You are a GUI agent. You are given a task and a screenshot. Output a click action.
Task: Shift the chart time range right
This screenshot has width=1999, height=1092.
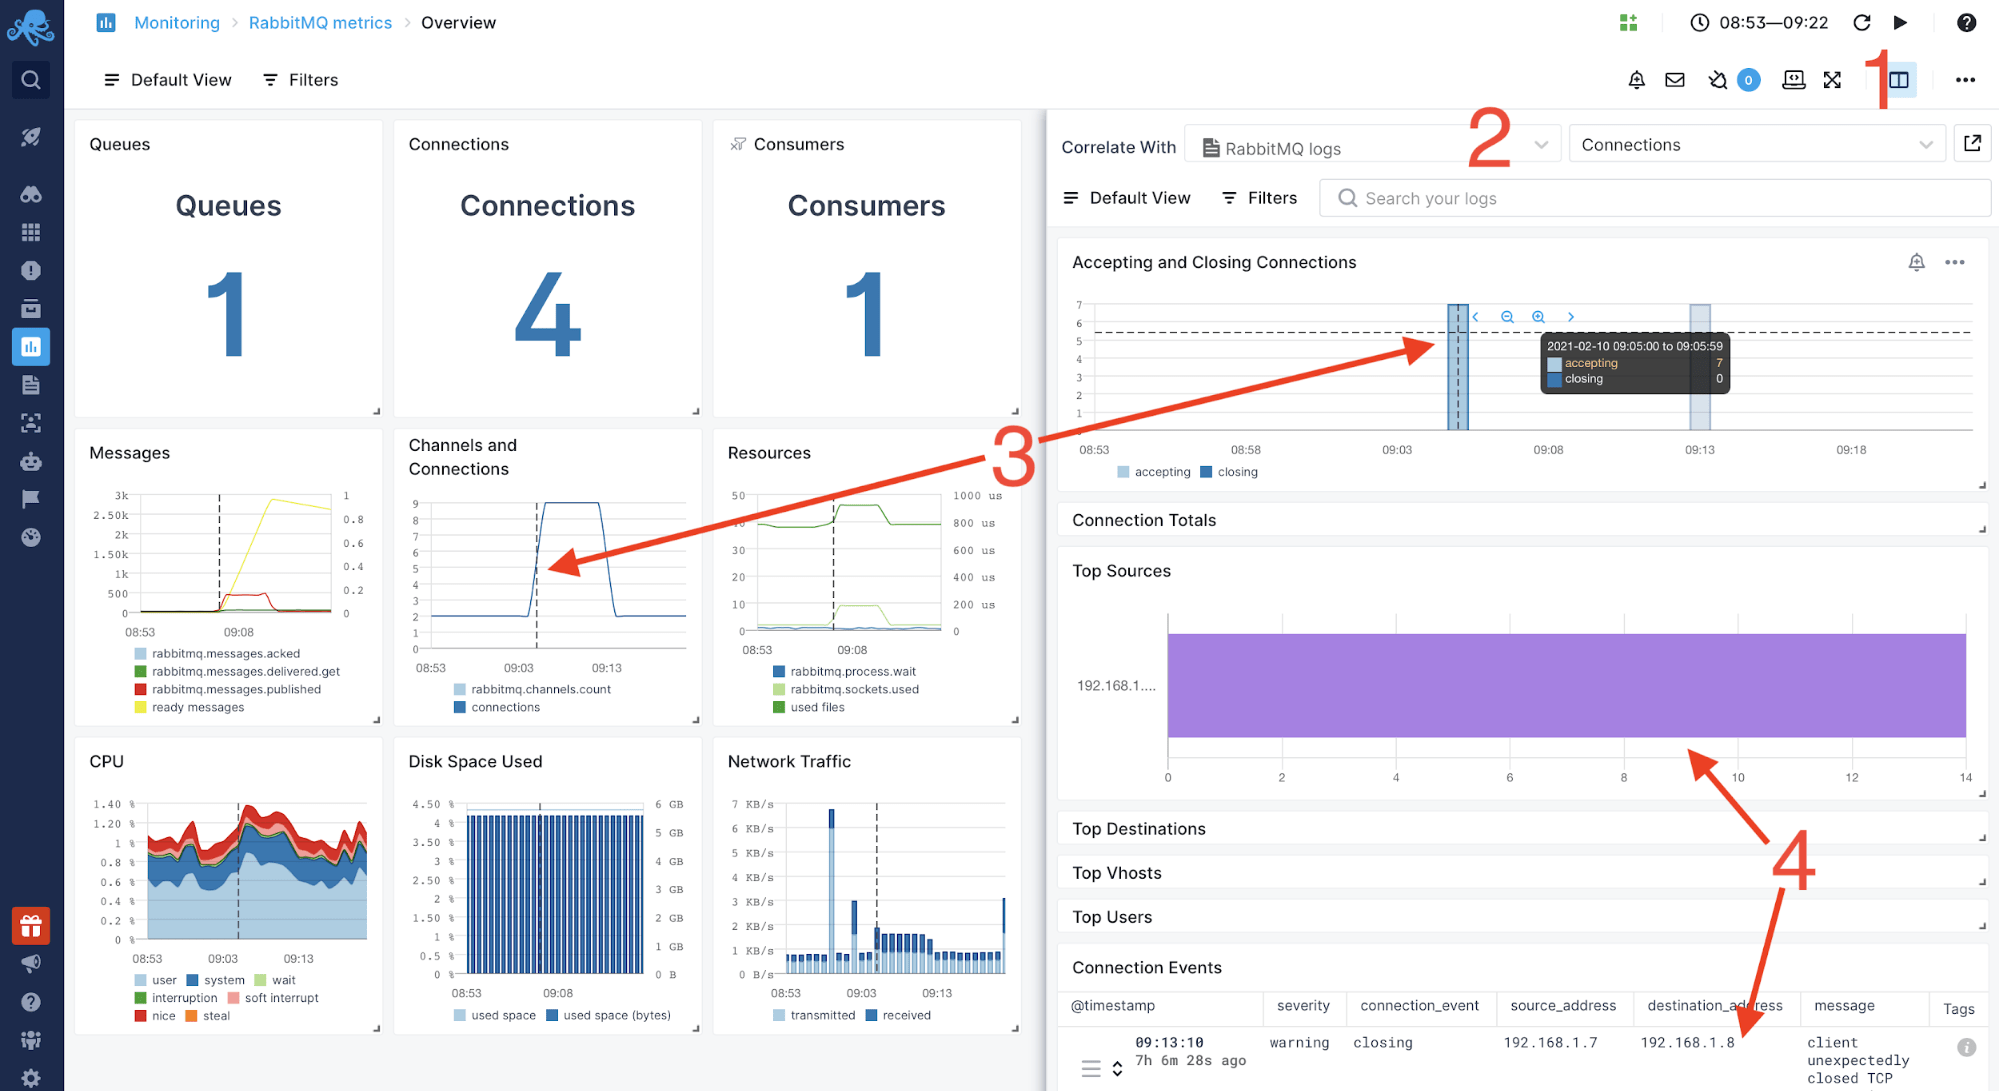tap(1571, 317)
